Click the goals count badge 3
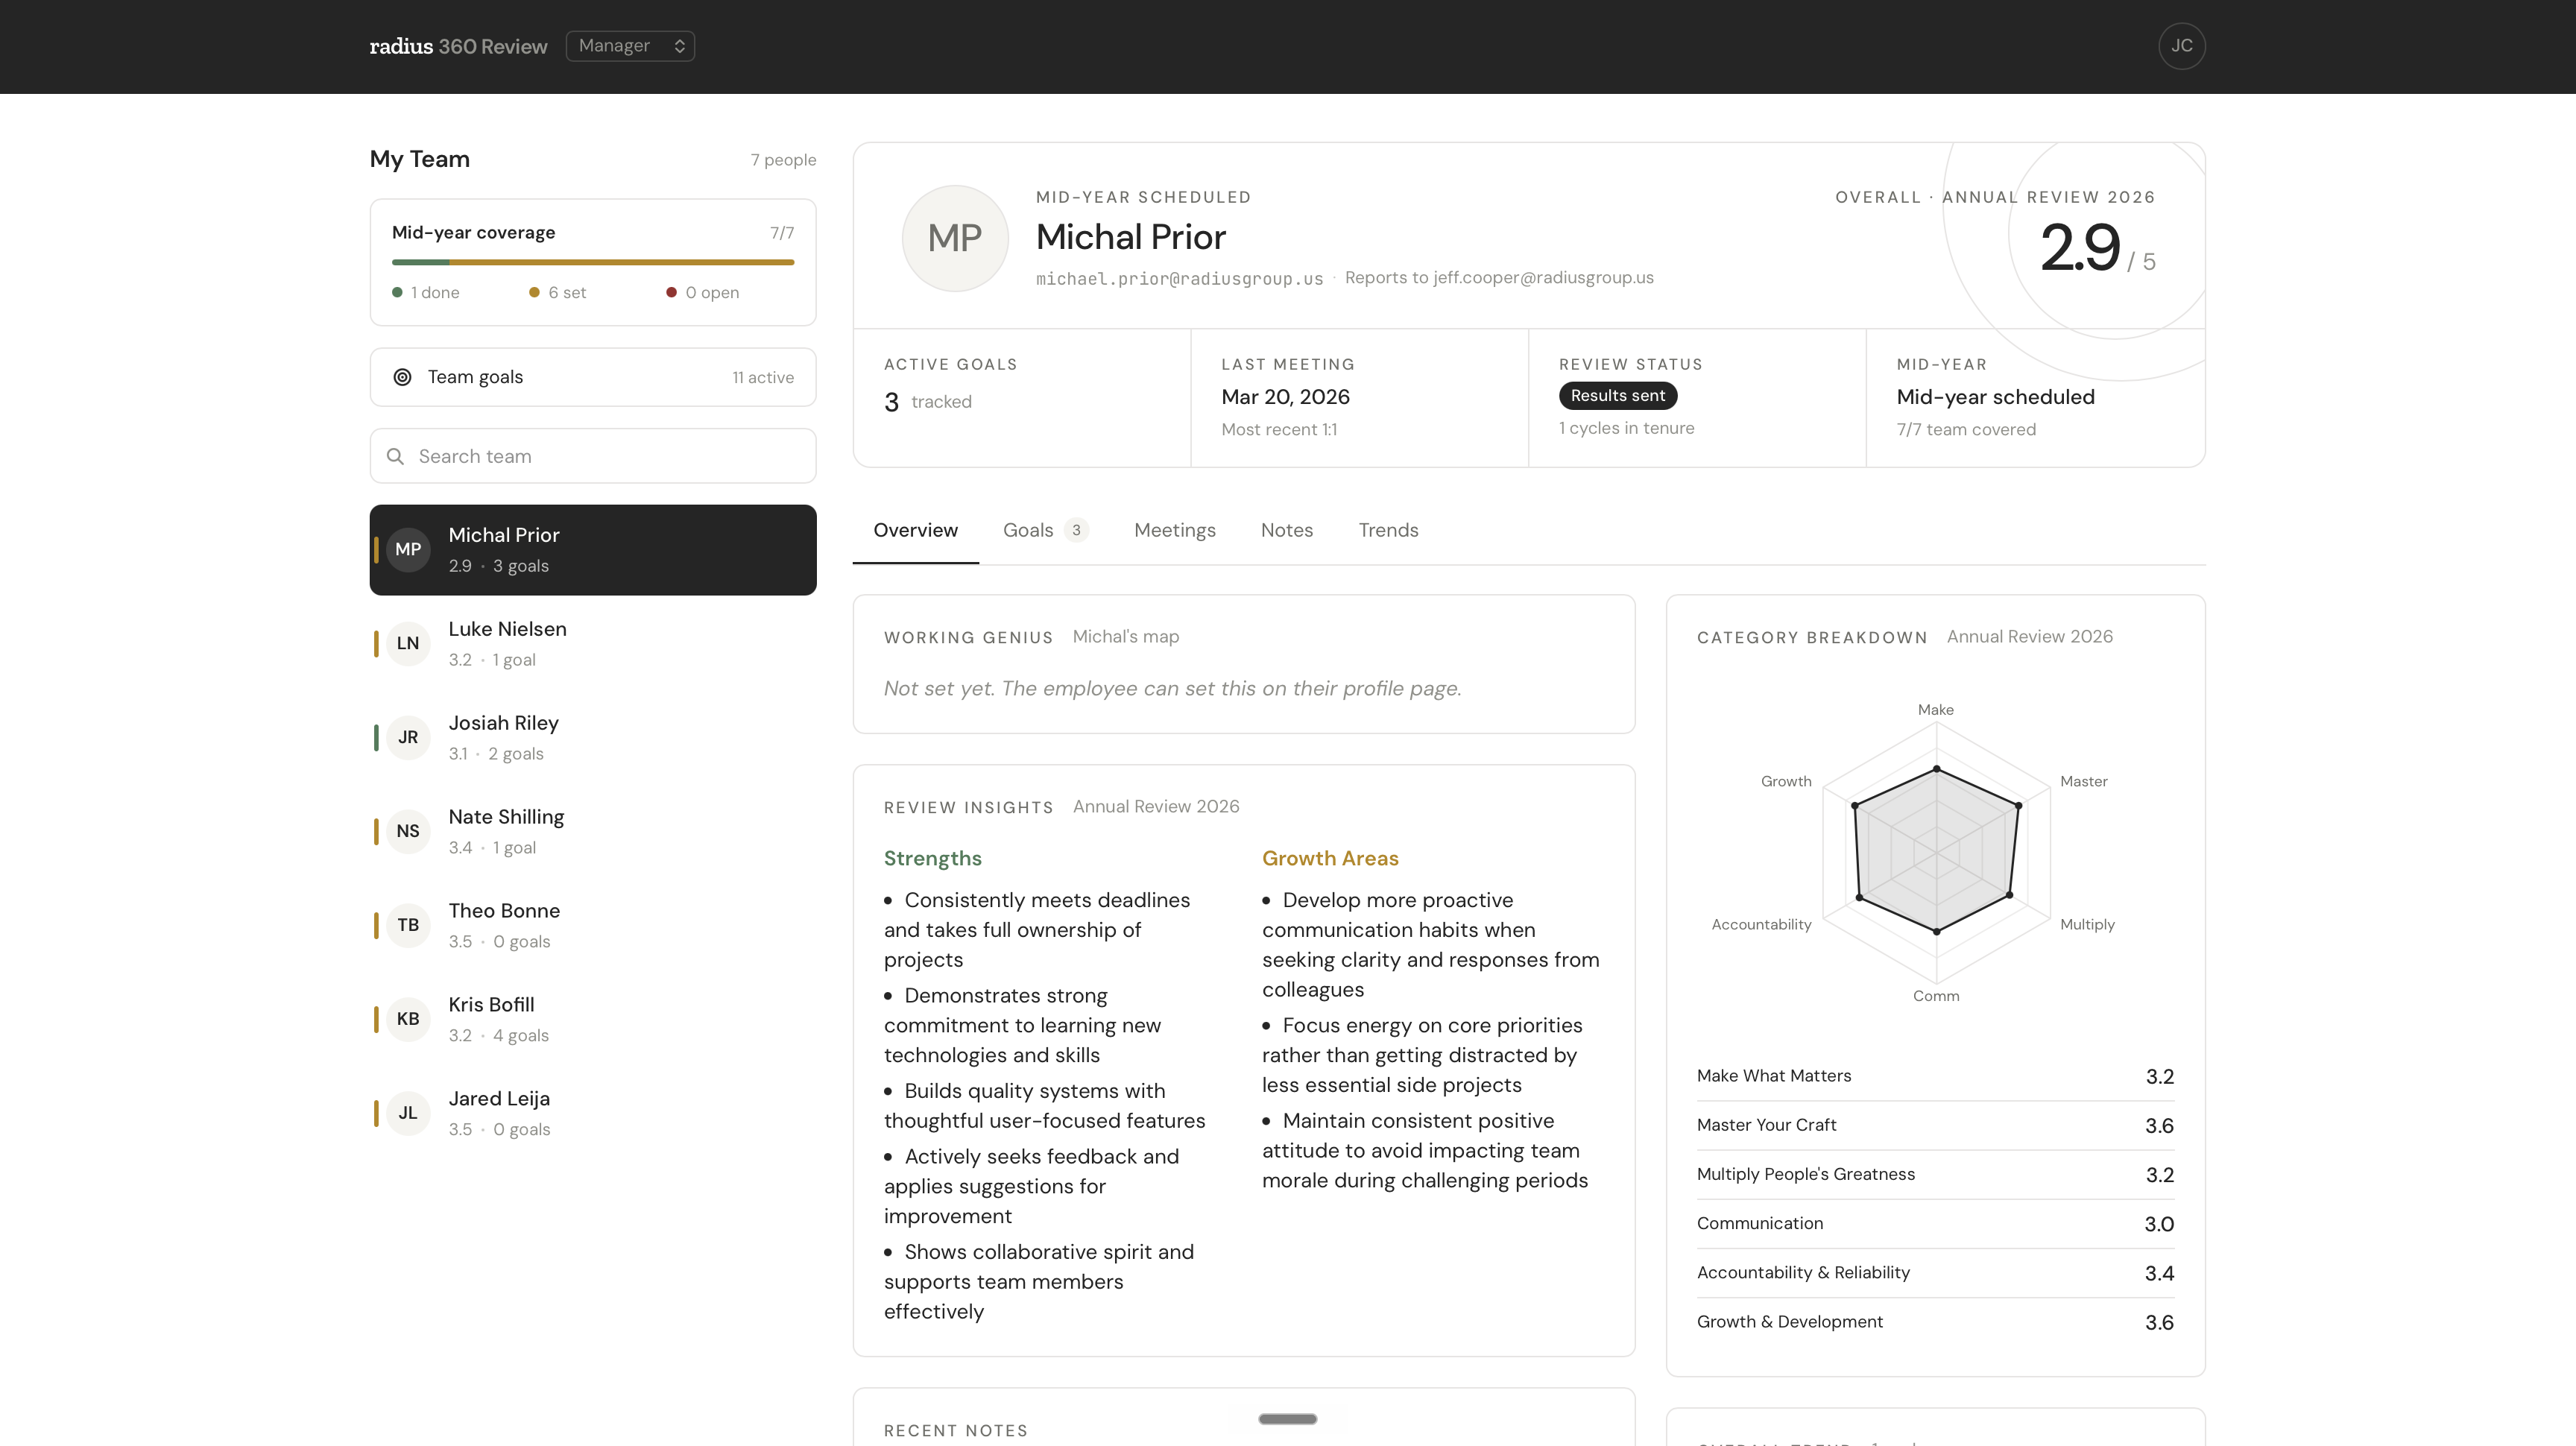 (1076, 530)
